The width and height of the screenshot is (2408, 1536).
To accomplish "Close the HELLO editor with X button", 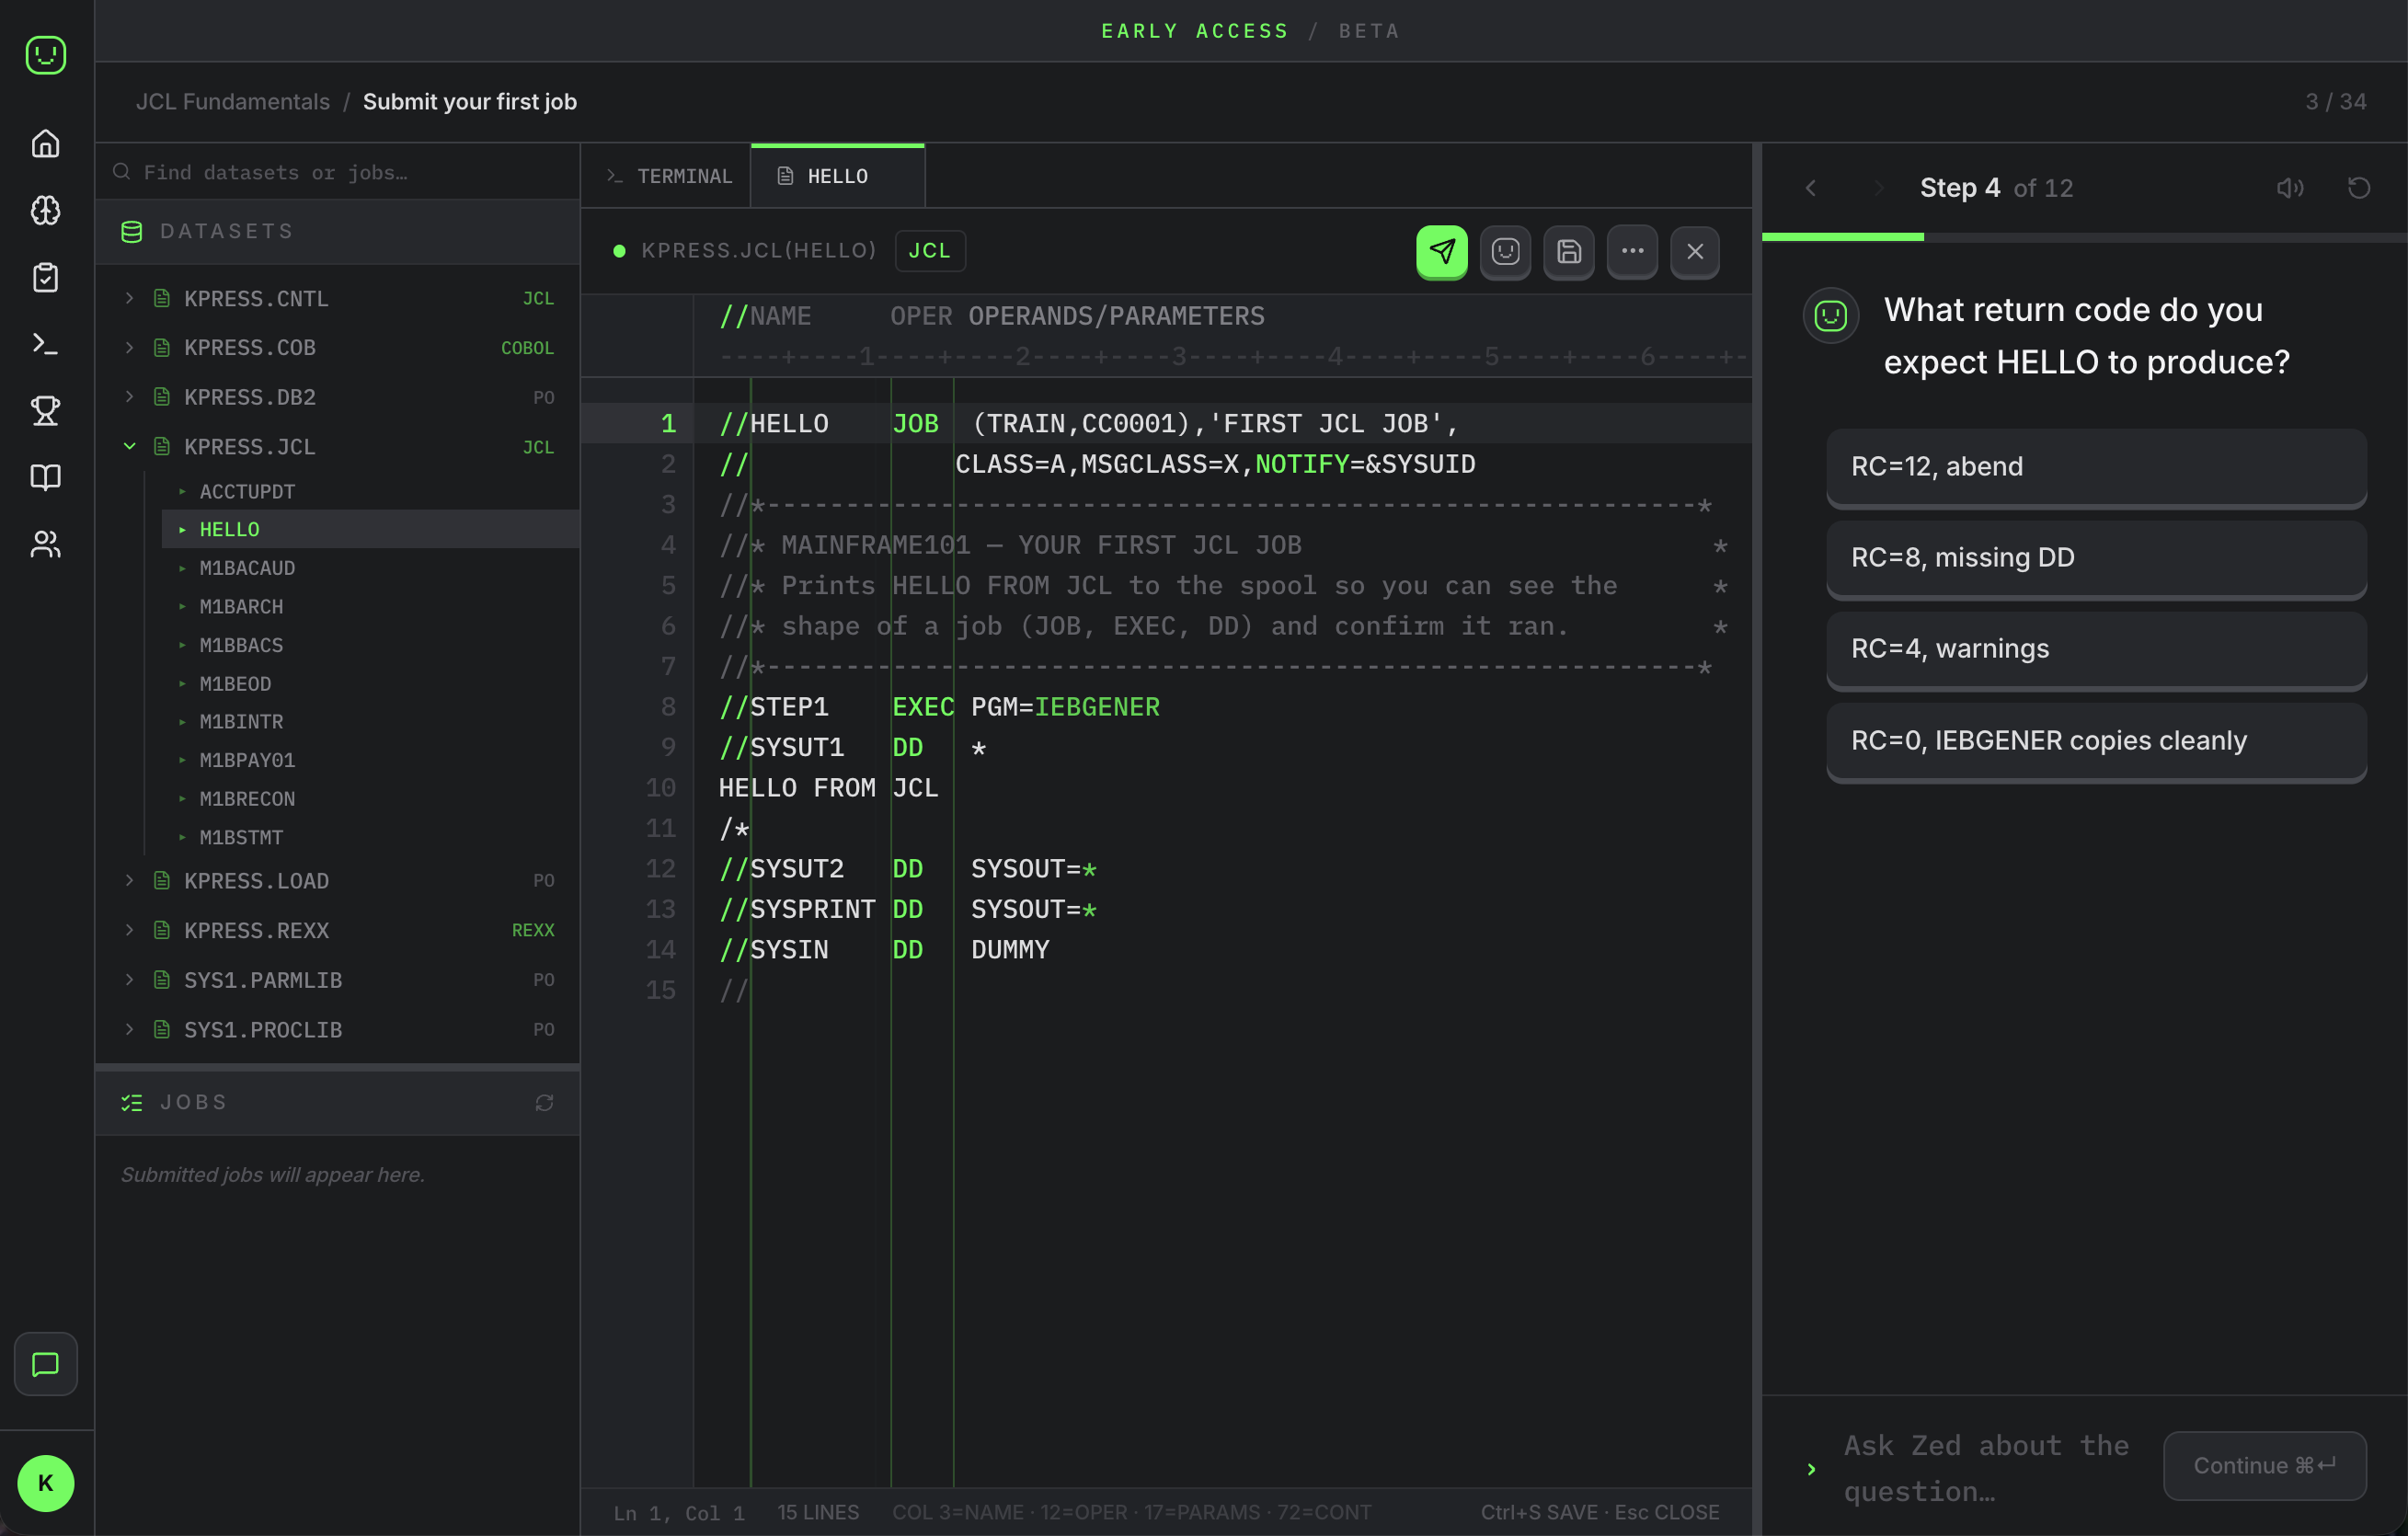I will 1695,251.
